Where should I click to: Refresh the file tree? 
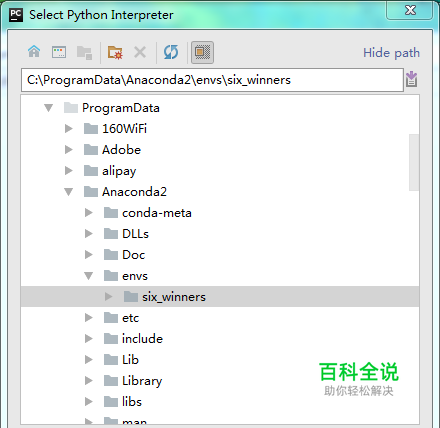click(171, 52)
